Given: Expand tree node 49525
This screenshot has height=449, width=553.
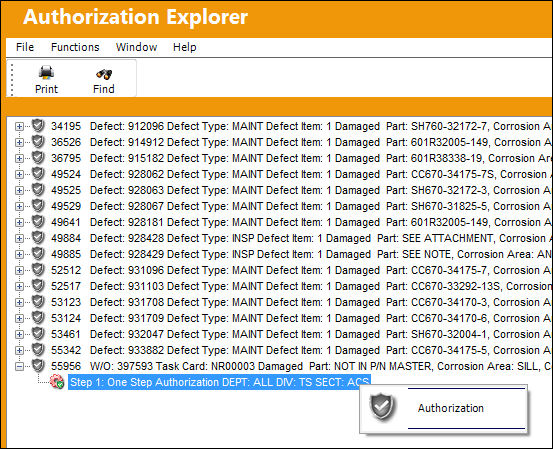Looking at the screenshot, I should tap(19, 190).
